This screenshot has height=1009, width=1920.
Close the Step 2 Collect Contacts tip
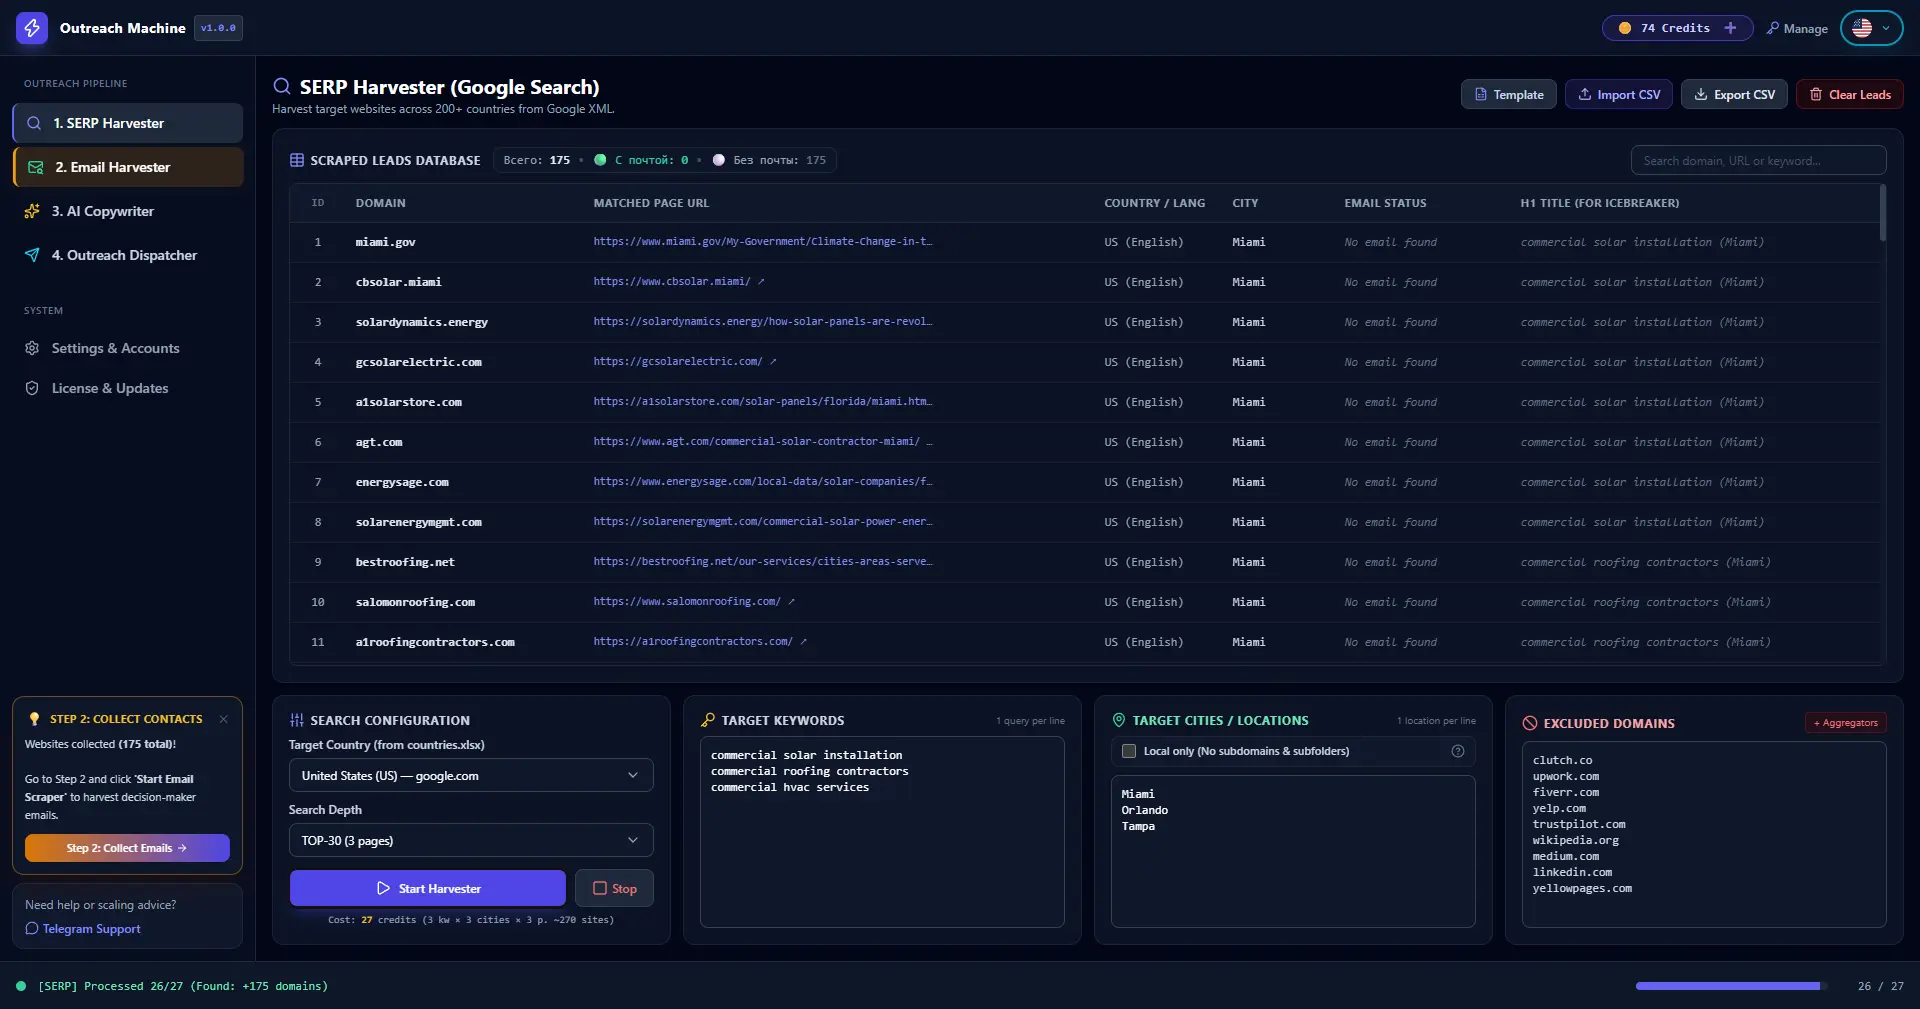pyautogui.click(x=223, y=719)
